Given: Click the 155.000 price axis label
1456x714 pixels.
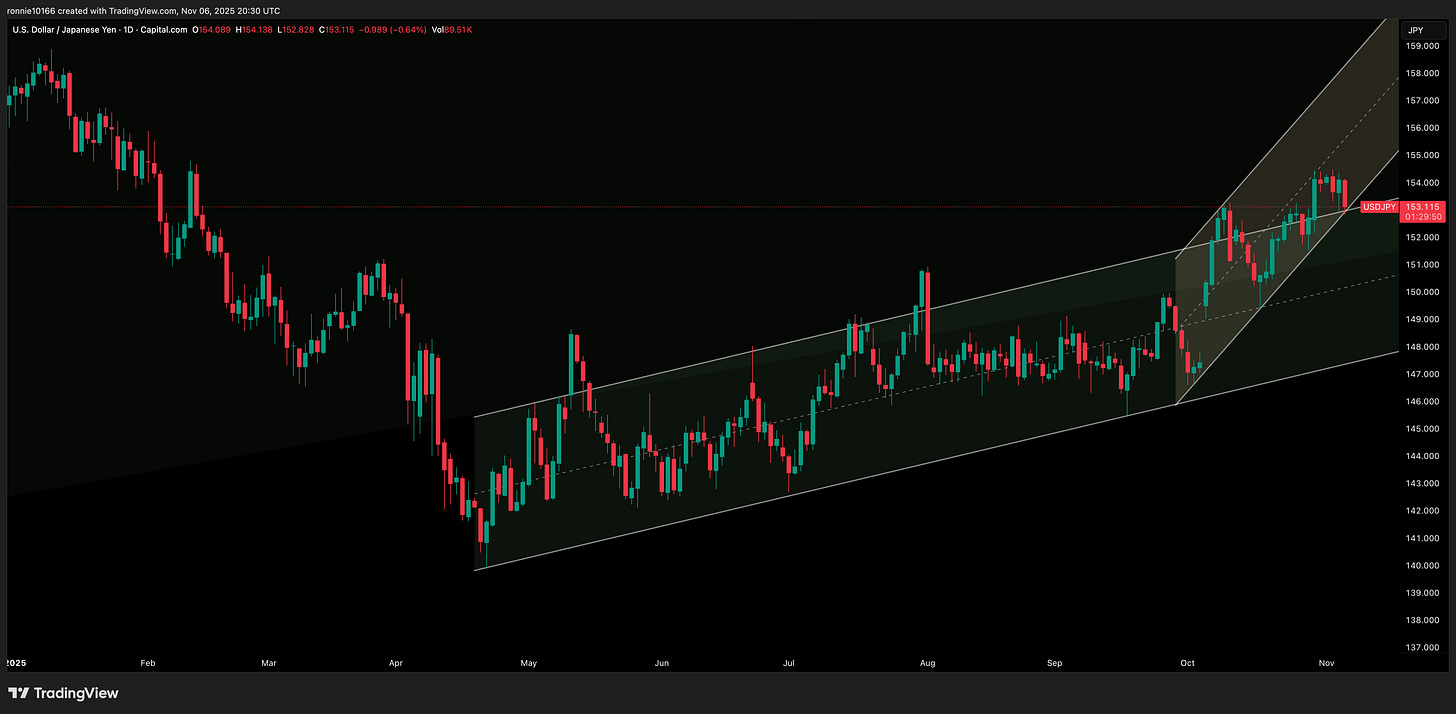Looking at the screenshot, I should 1423,155.
